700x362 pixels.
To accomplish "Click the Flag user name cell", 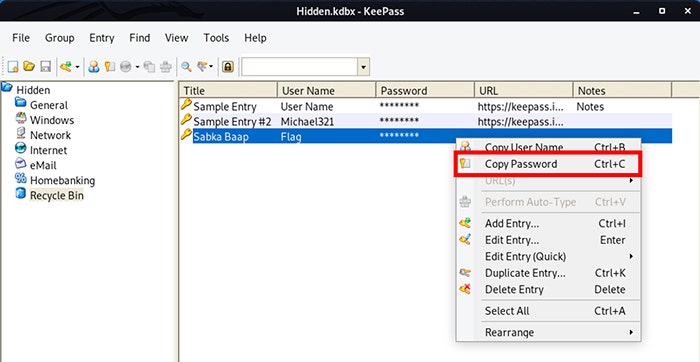I will click(291, 137).
